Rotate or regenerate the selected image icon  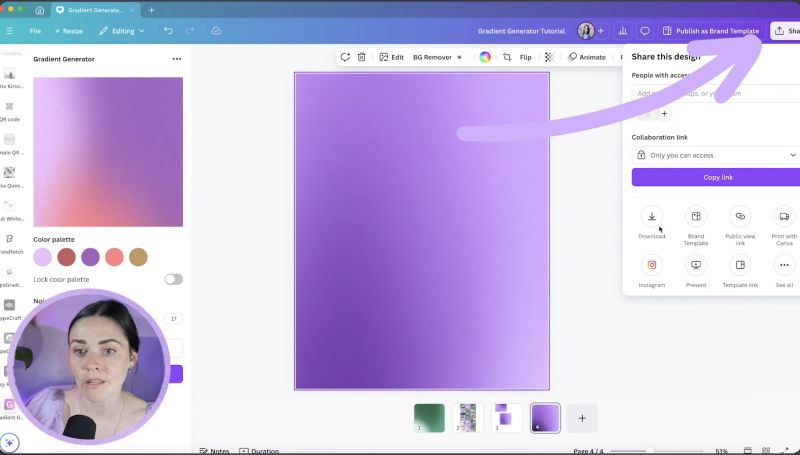click(345, 57)
